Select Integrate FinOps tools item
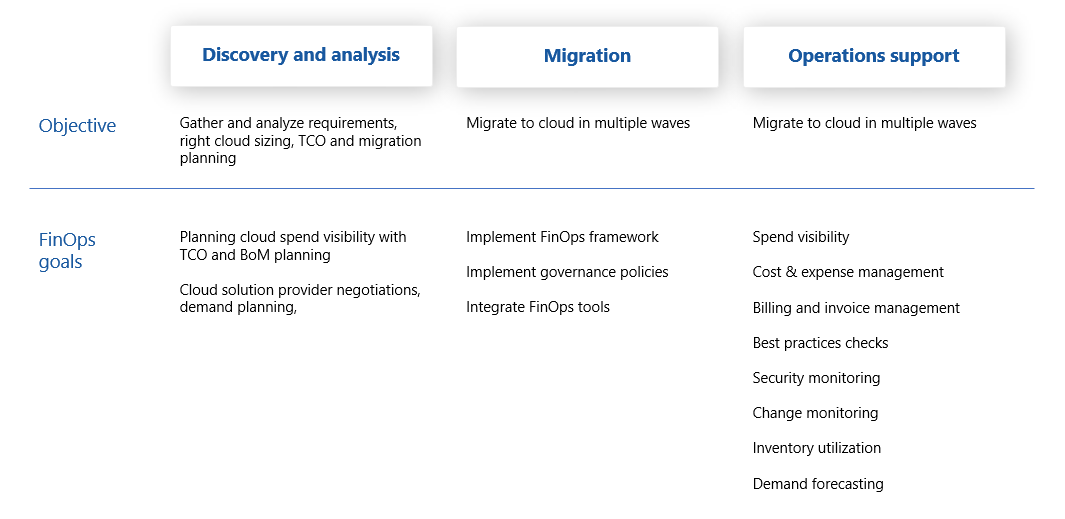The height and width of the screenshot is (519, 1065). pos(538,307)
